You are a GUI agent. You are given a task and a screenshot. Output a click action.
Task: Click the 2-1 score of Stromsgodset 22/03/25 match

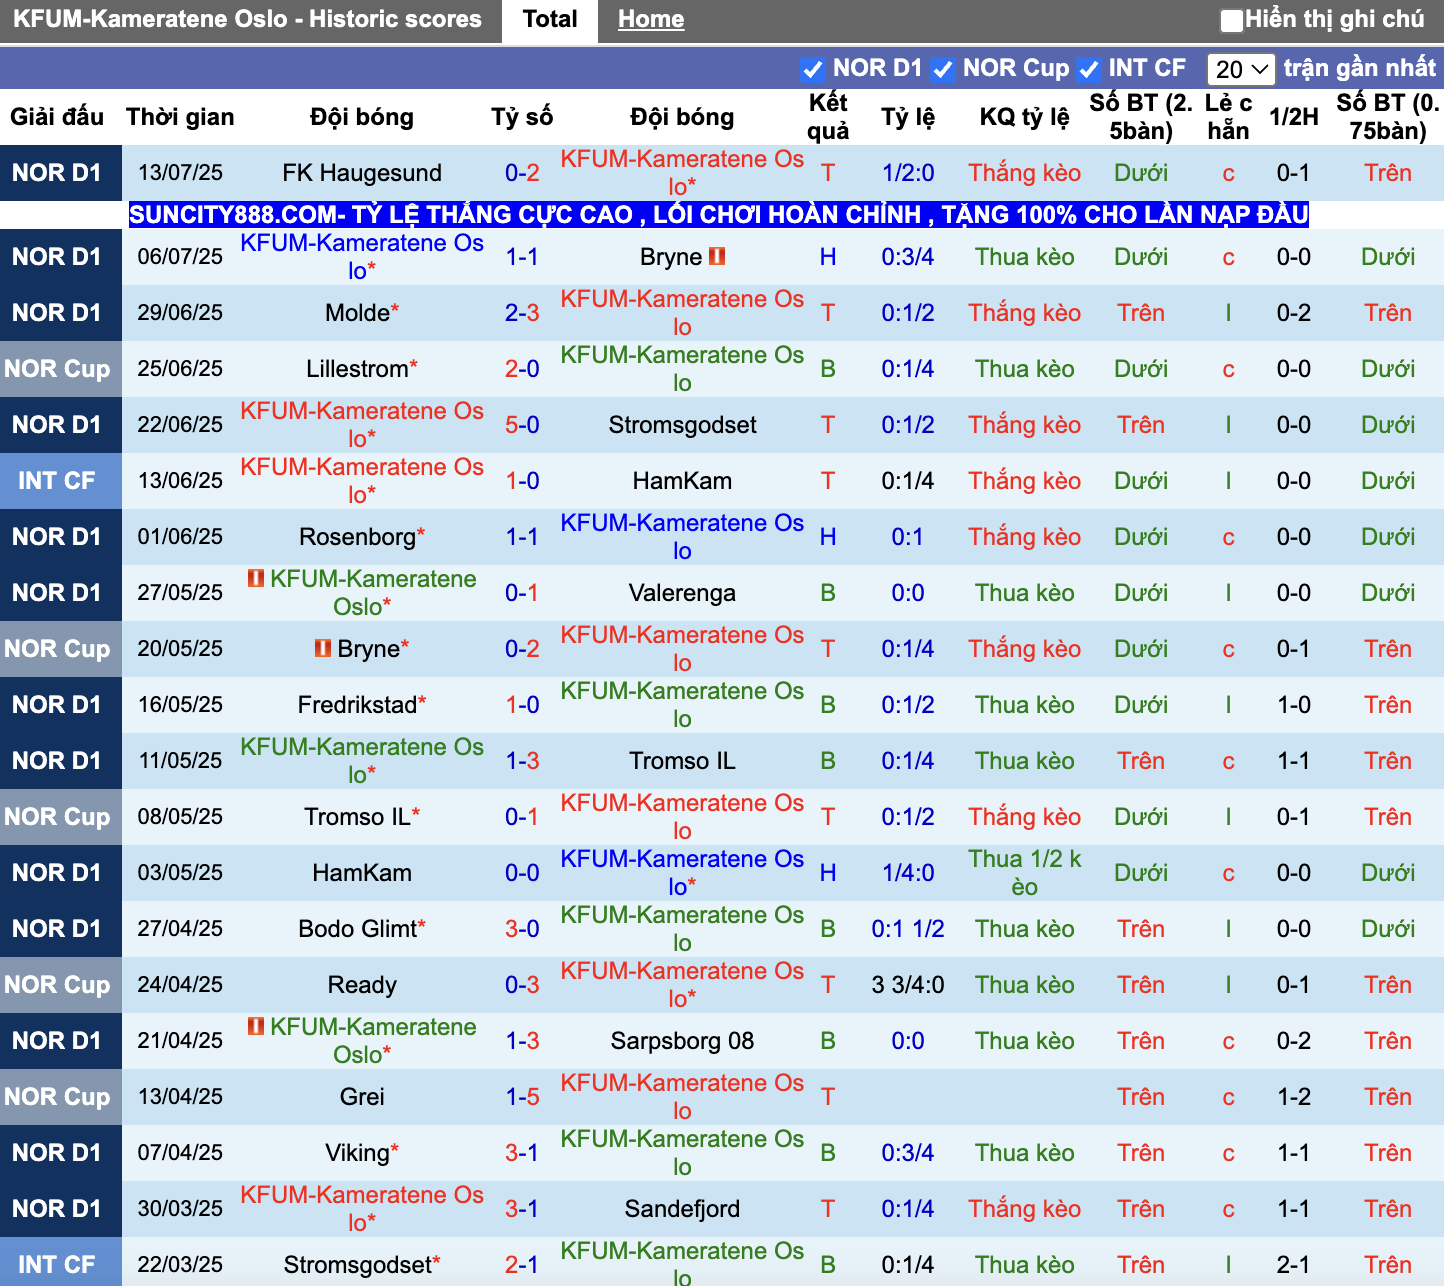click(x=522, y=1265)
